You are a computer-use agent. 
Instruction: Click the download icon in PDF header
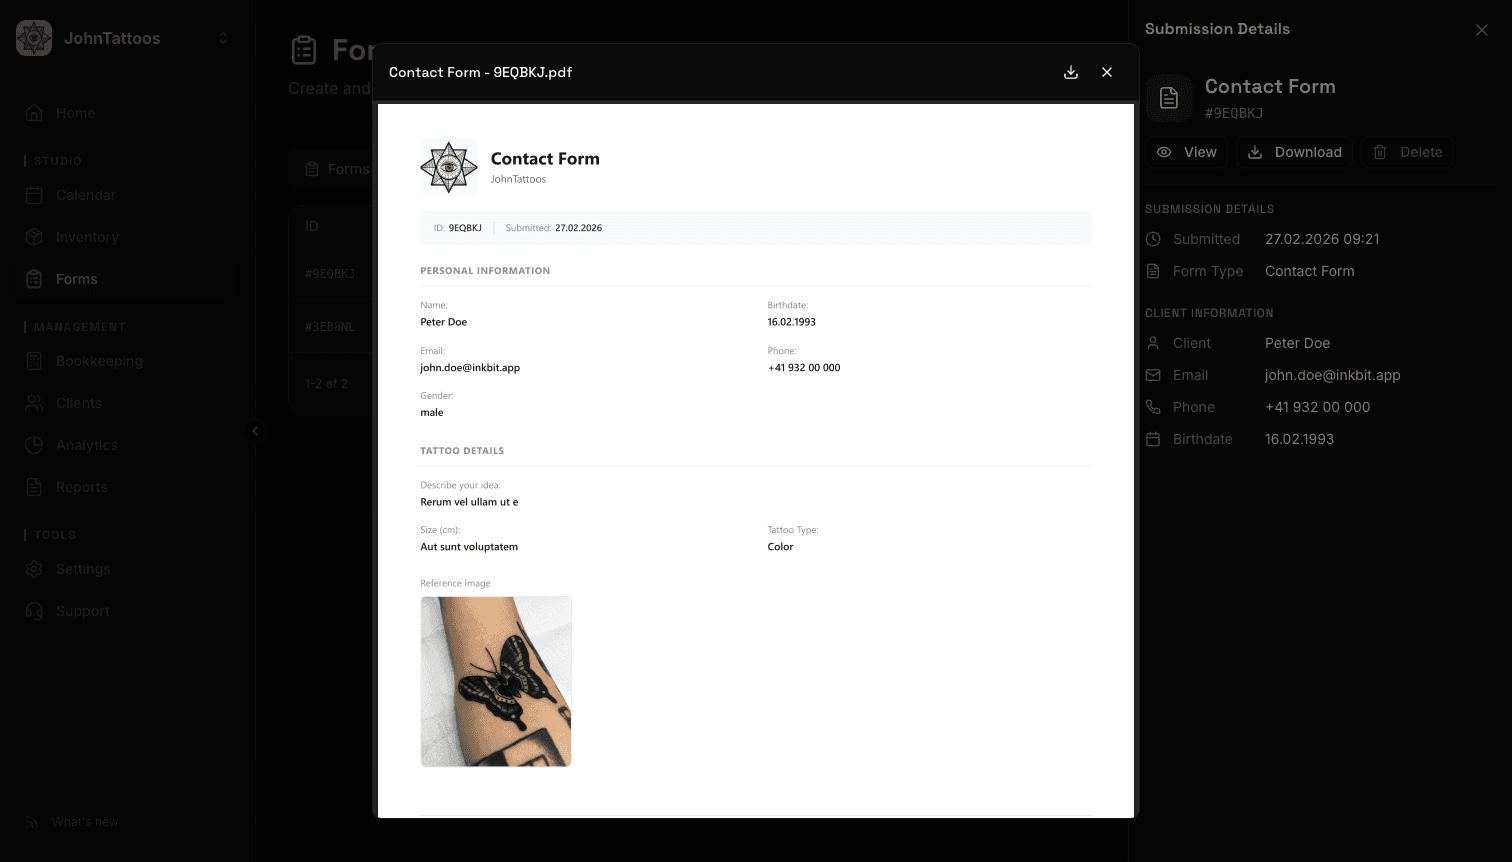[1071, 72]
